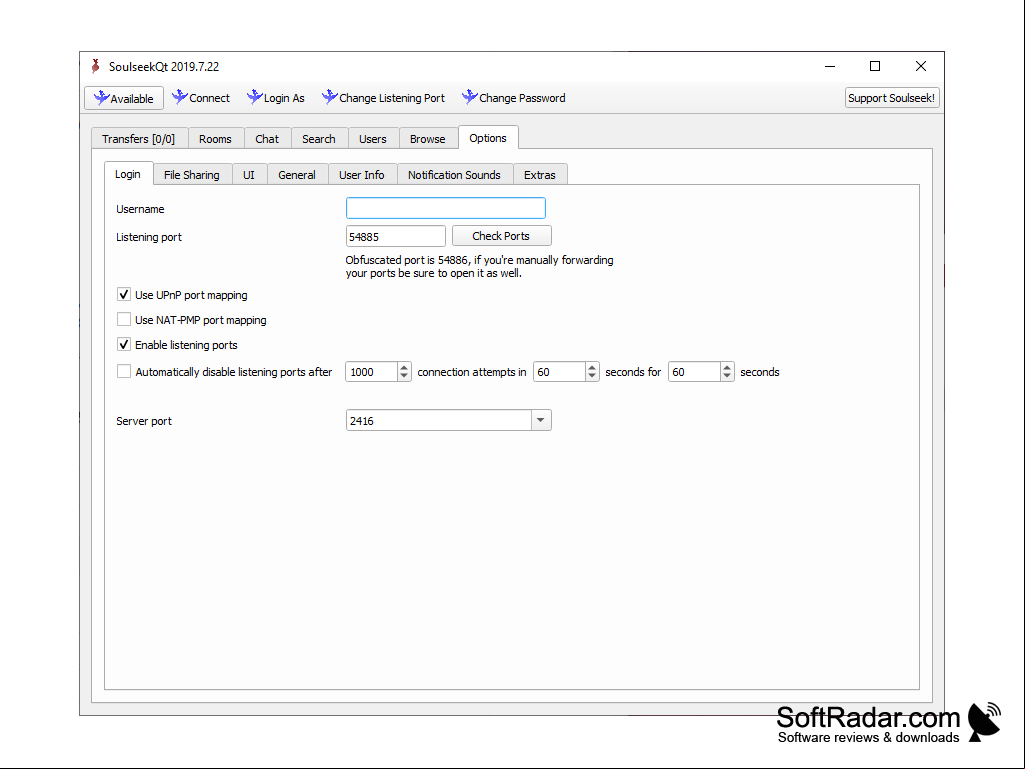Open the Users tab
Image resolution: width=1025 pixels, height=769 pixels.
point(373,139)
